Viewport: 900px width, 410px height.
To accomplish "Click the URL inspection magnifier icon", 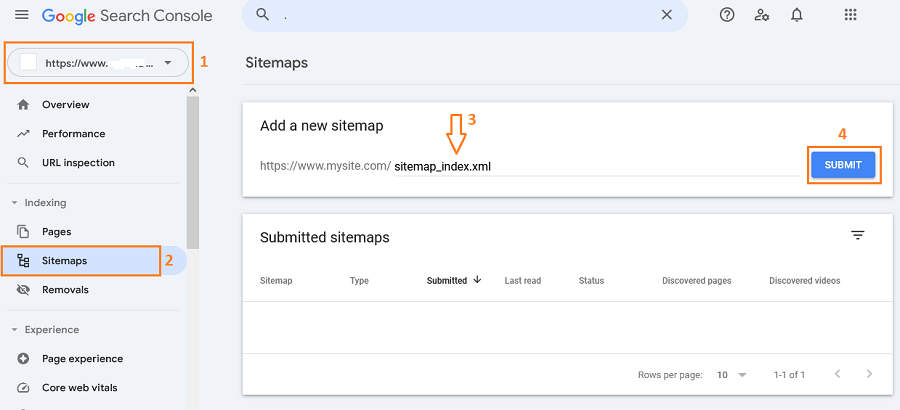I will [23, 163].
